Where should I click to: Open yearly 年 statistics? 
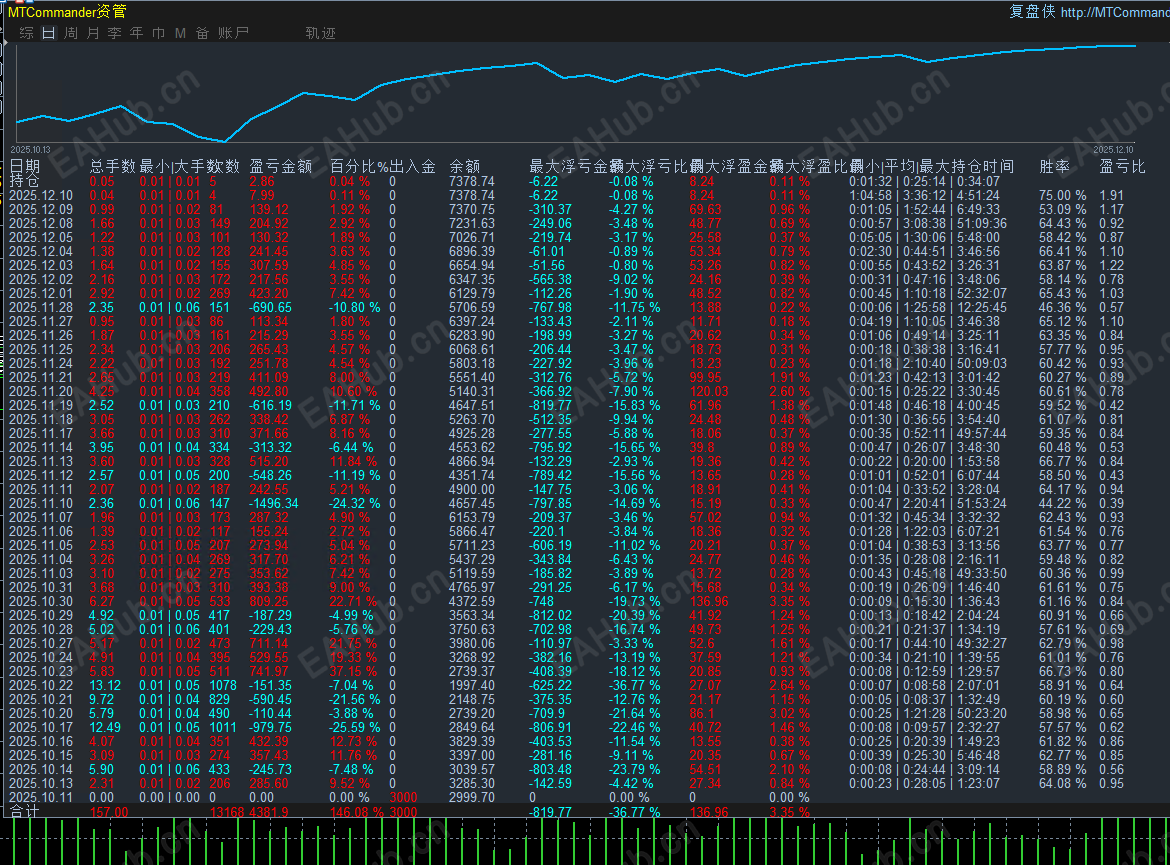[x=136, y=32]
